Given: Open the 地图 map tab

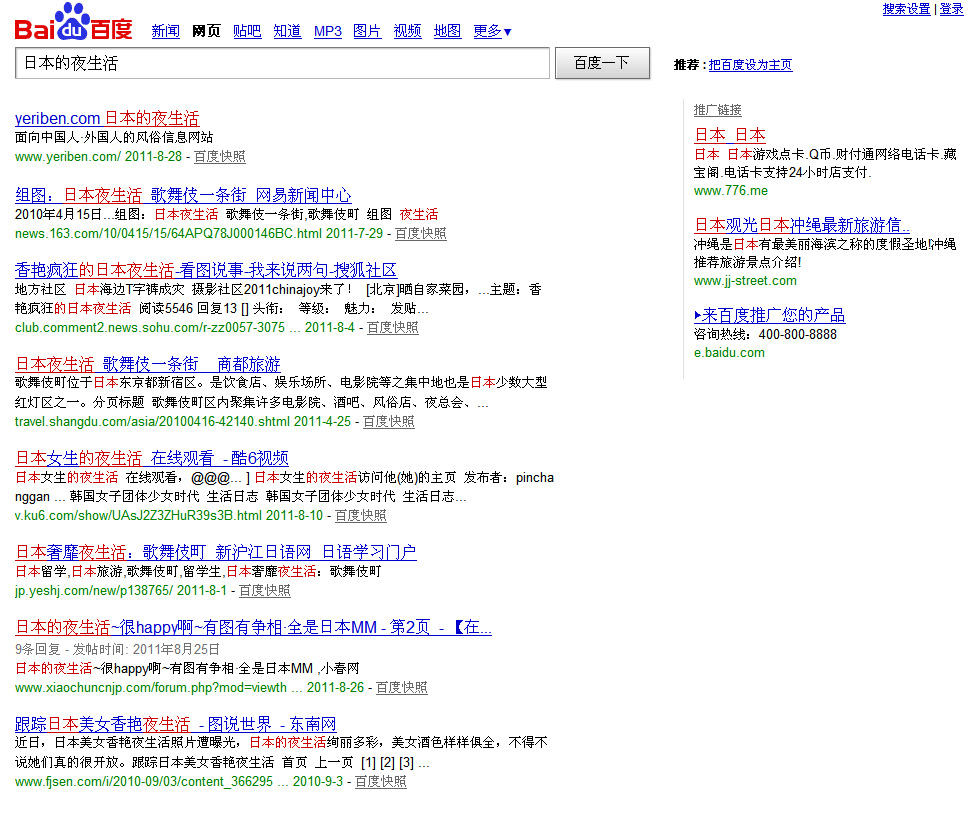Looking at the screenshot, I should 447,31.
